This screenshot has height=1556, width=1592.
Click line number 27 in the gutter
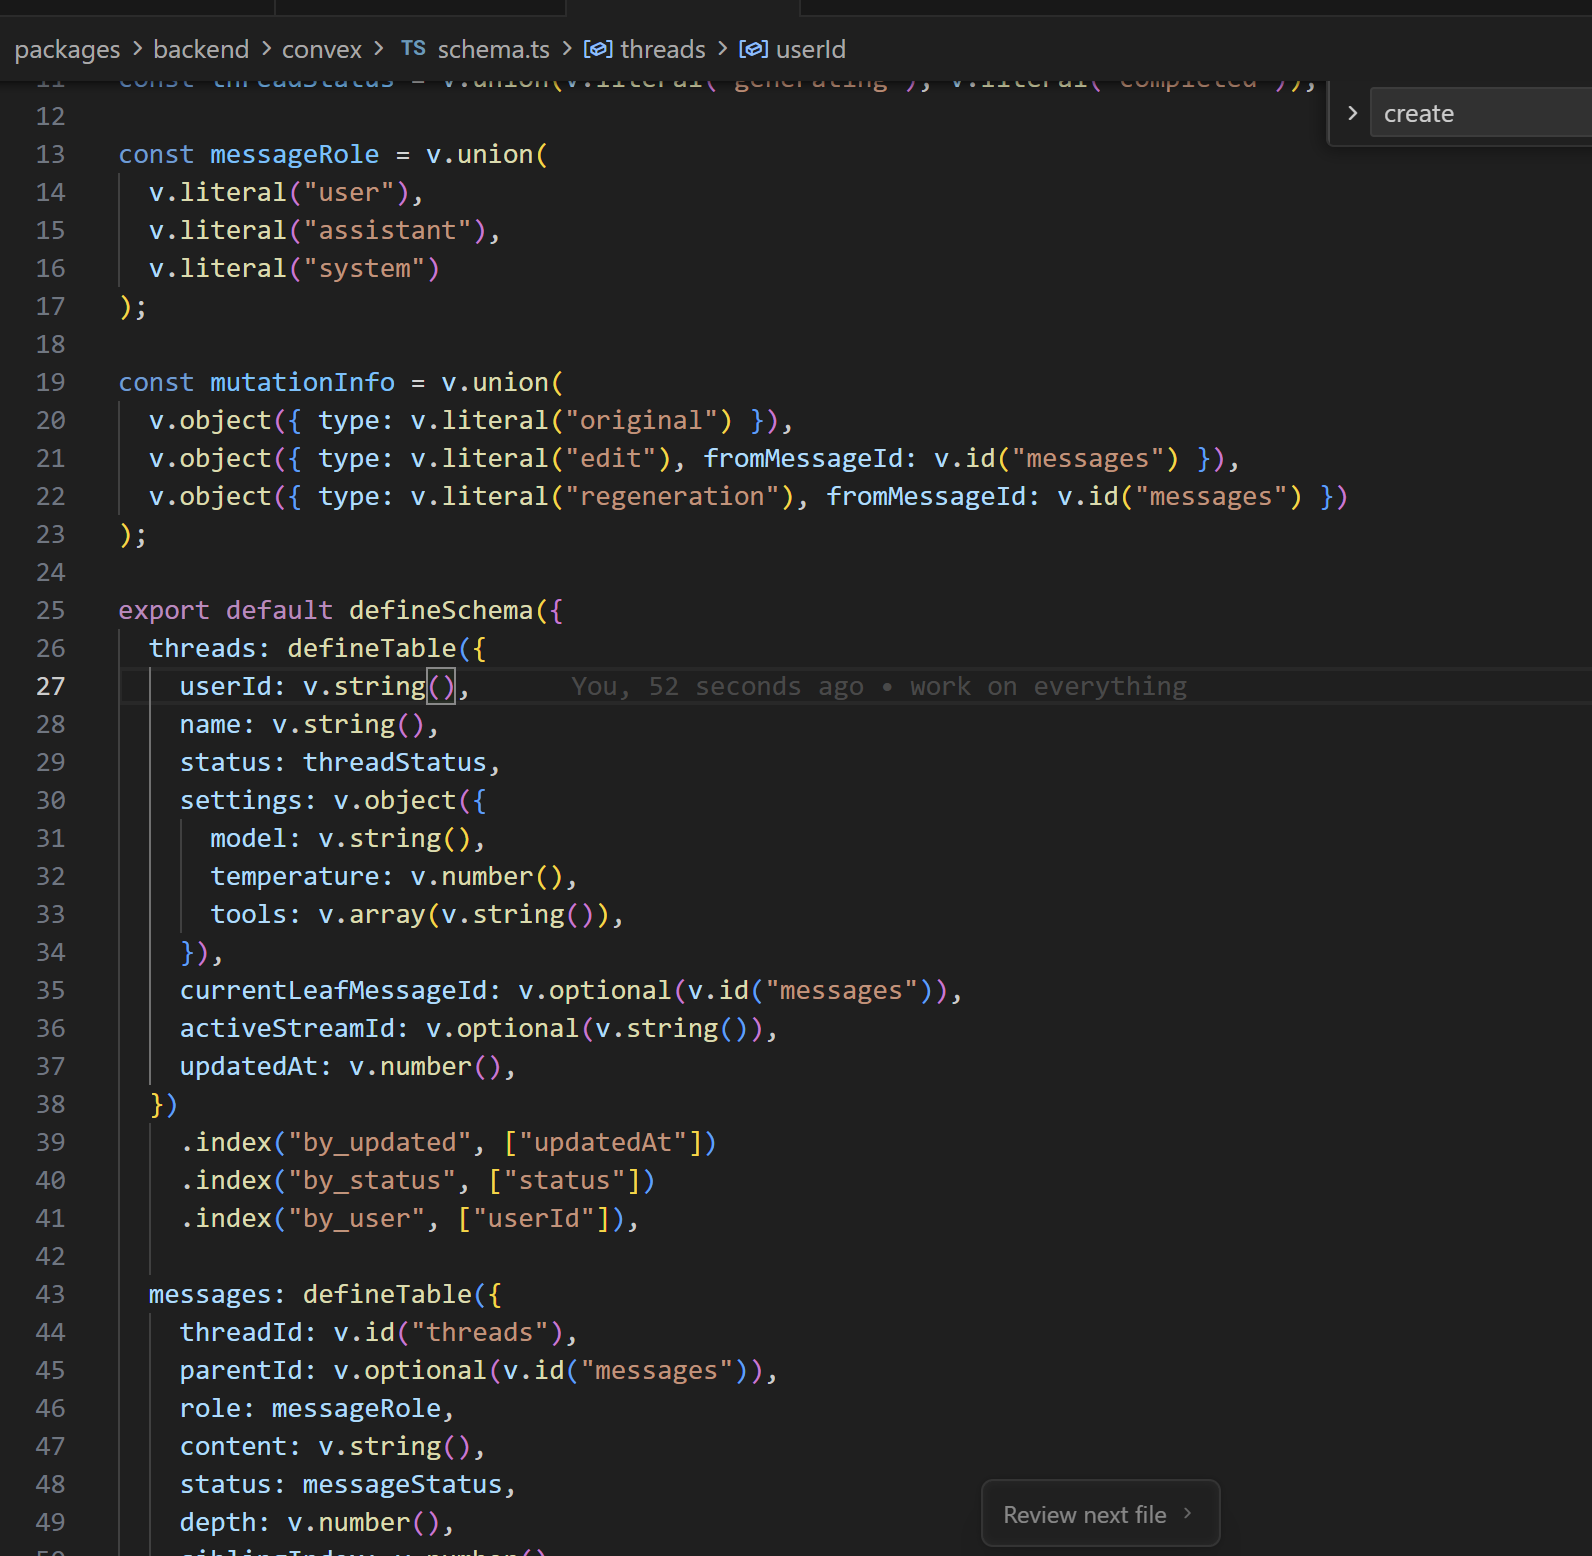pyautogui.click(x=50, y=686)
